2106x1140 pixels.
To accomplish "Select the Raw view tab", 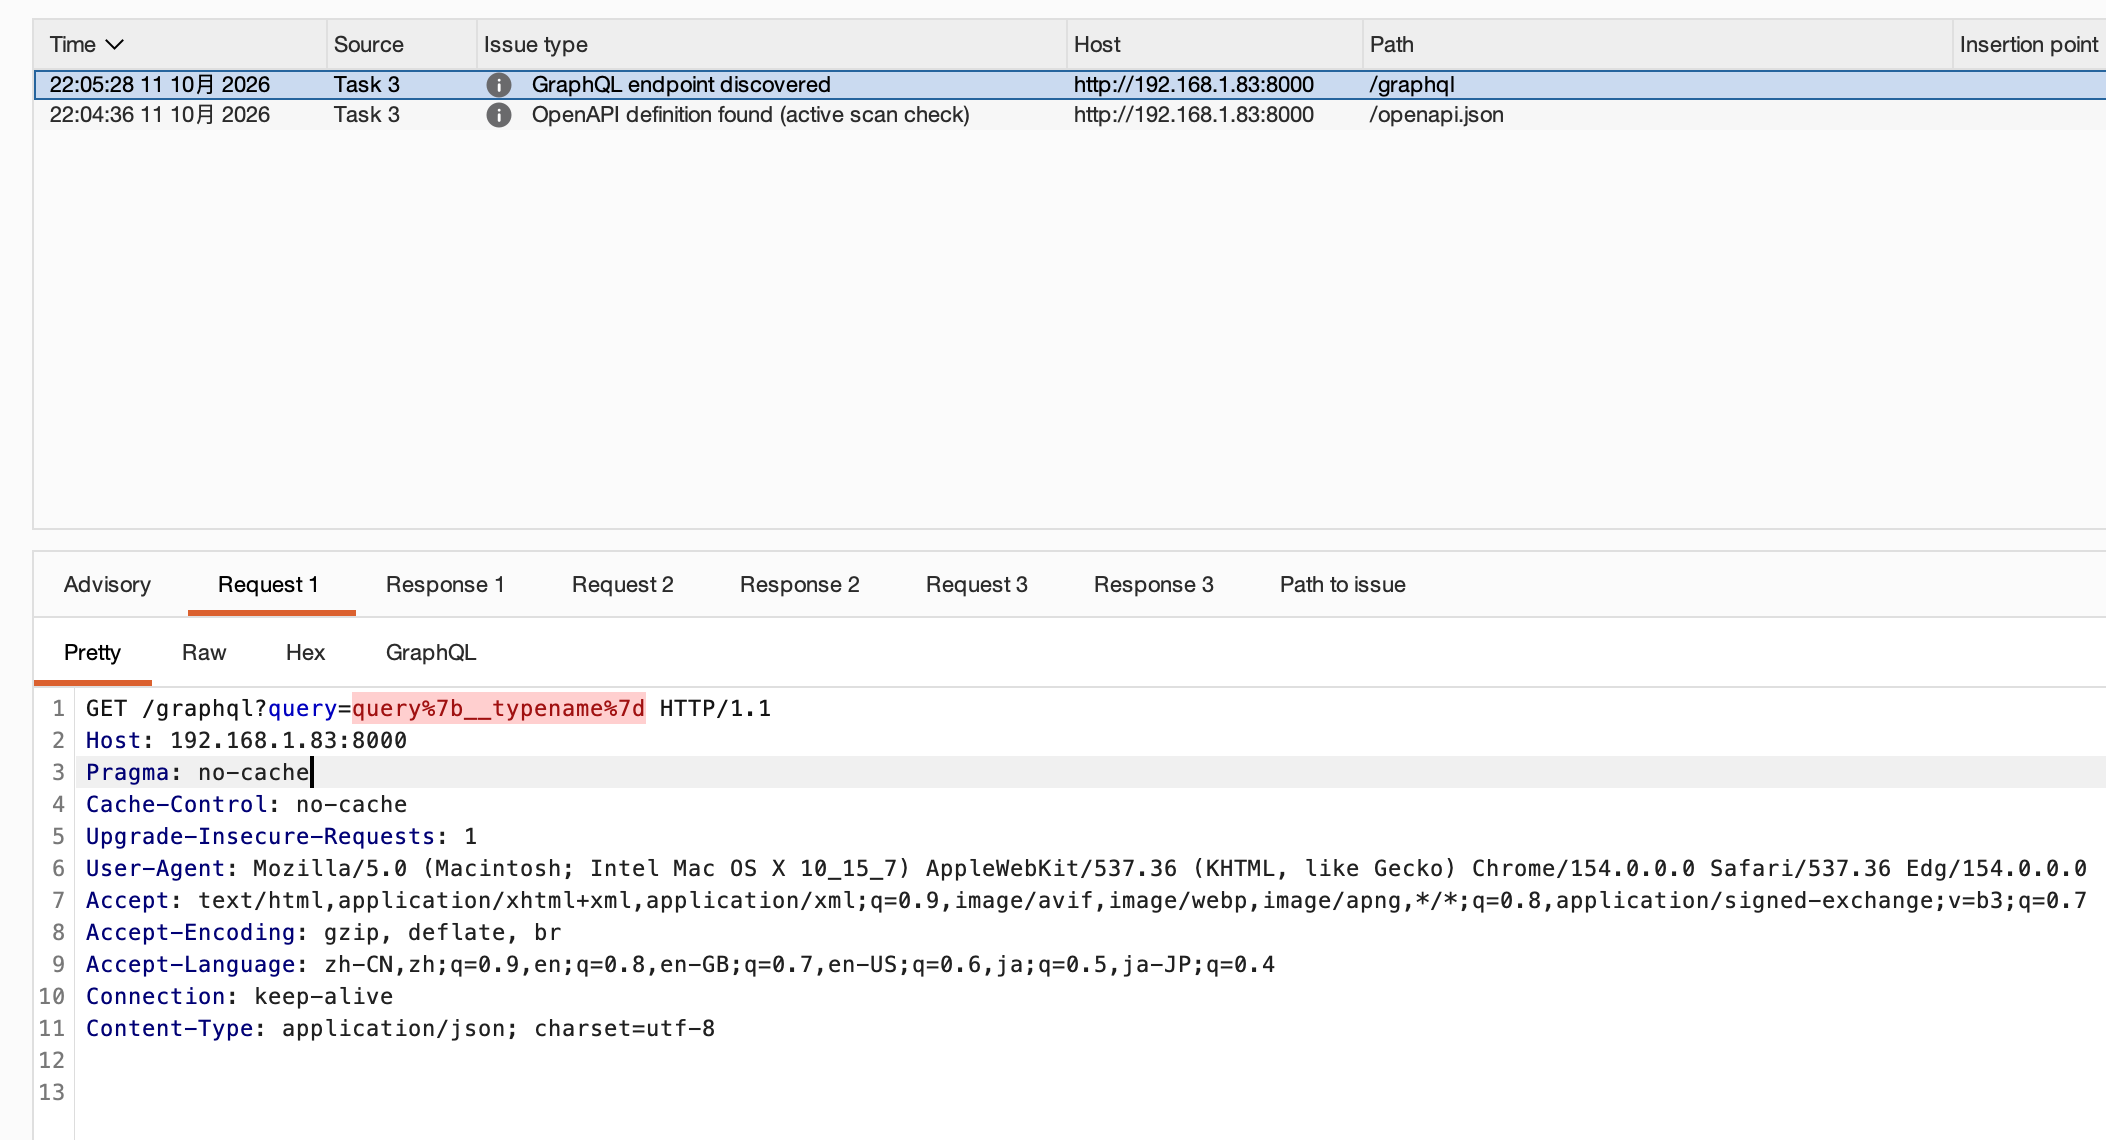I will [204, 653].
